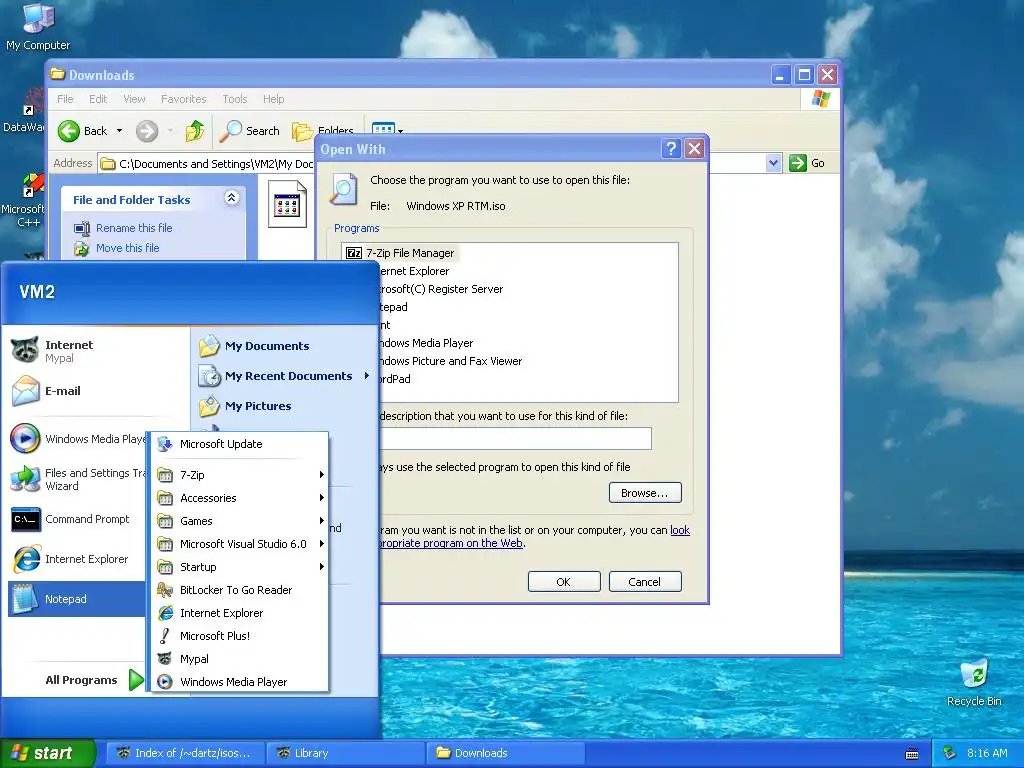The height and width of the screenshot is (768, 1024).
Task: Open Tools menu in Downloads window
Action: [x=234, y=99]
